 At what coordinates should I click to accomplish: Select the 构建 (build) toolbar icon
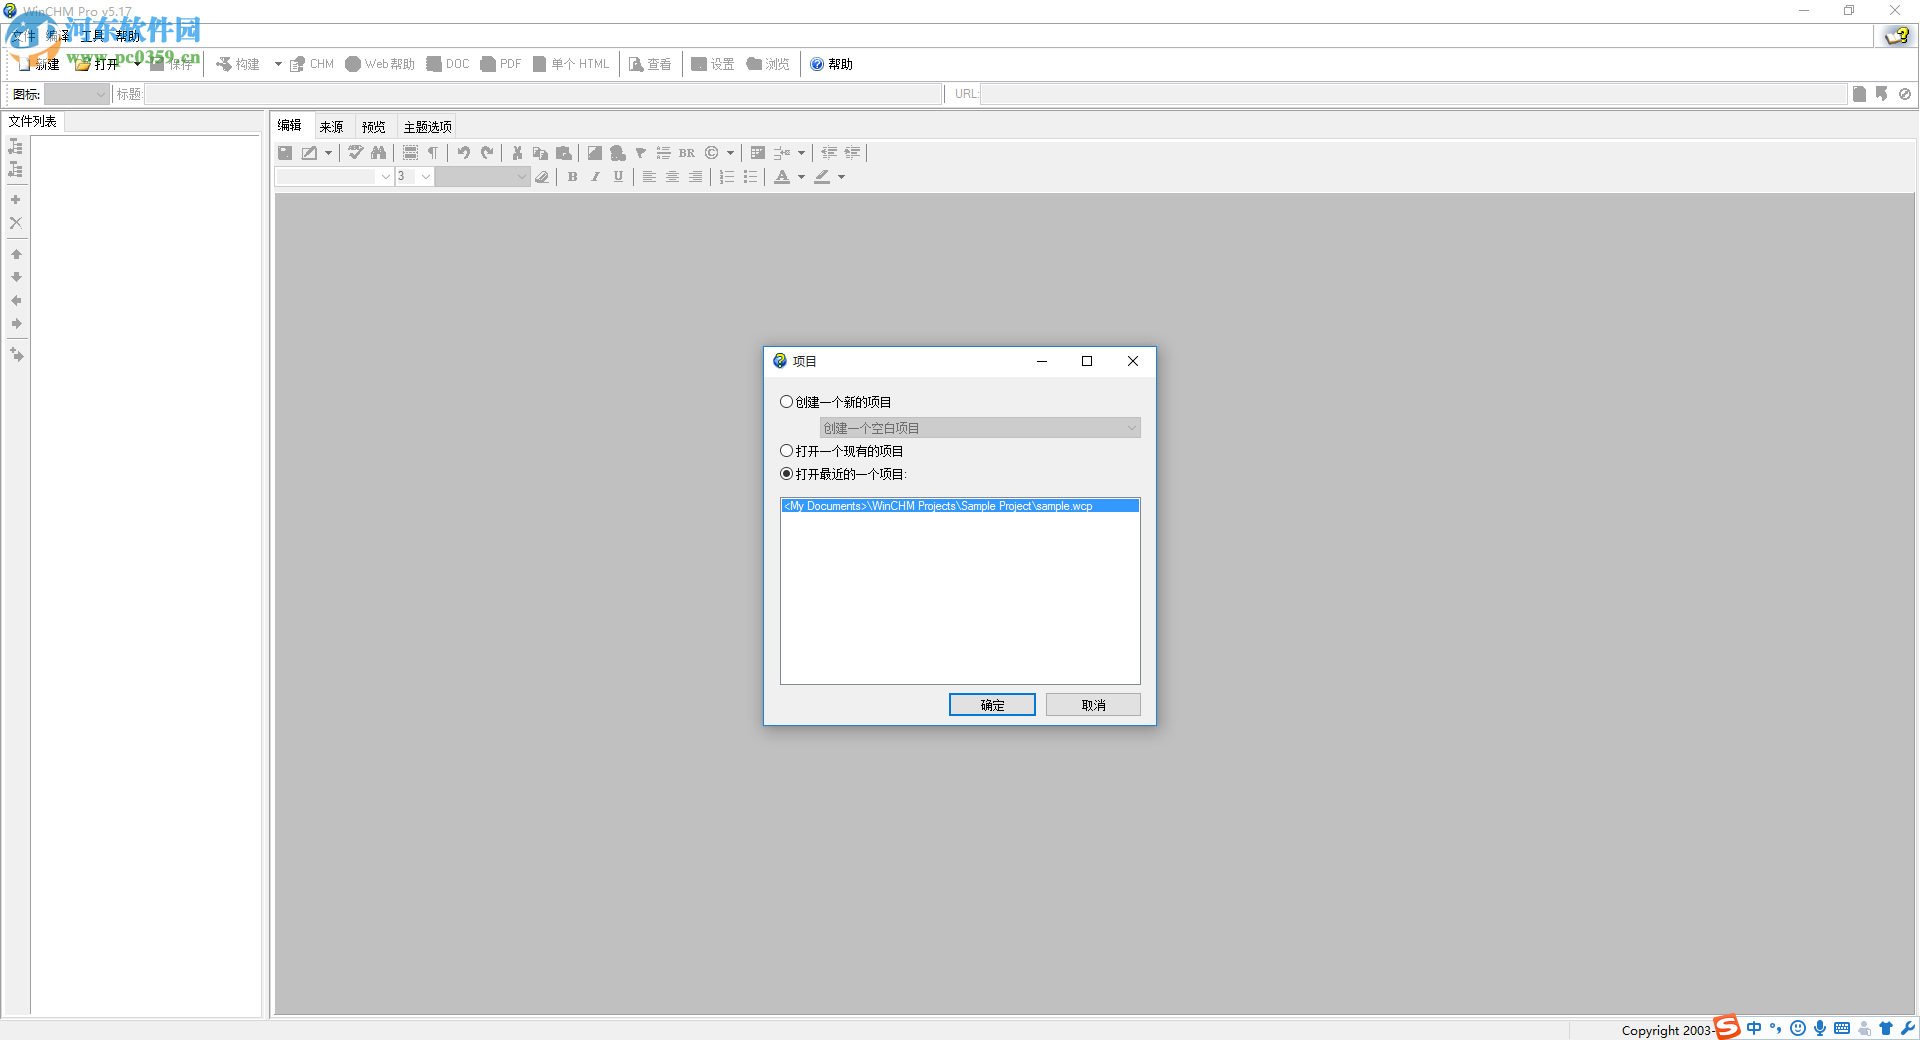click(x=240, y=63)
